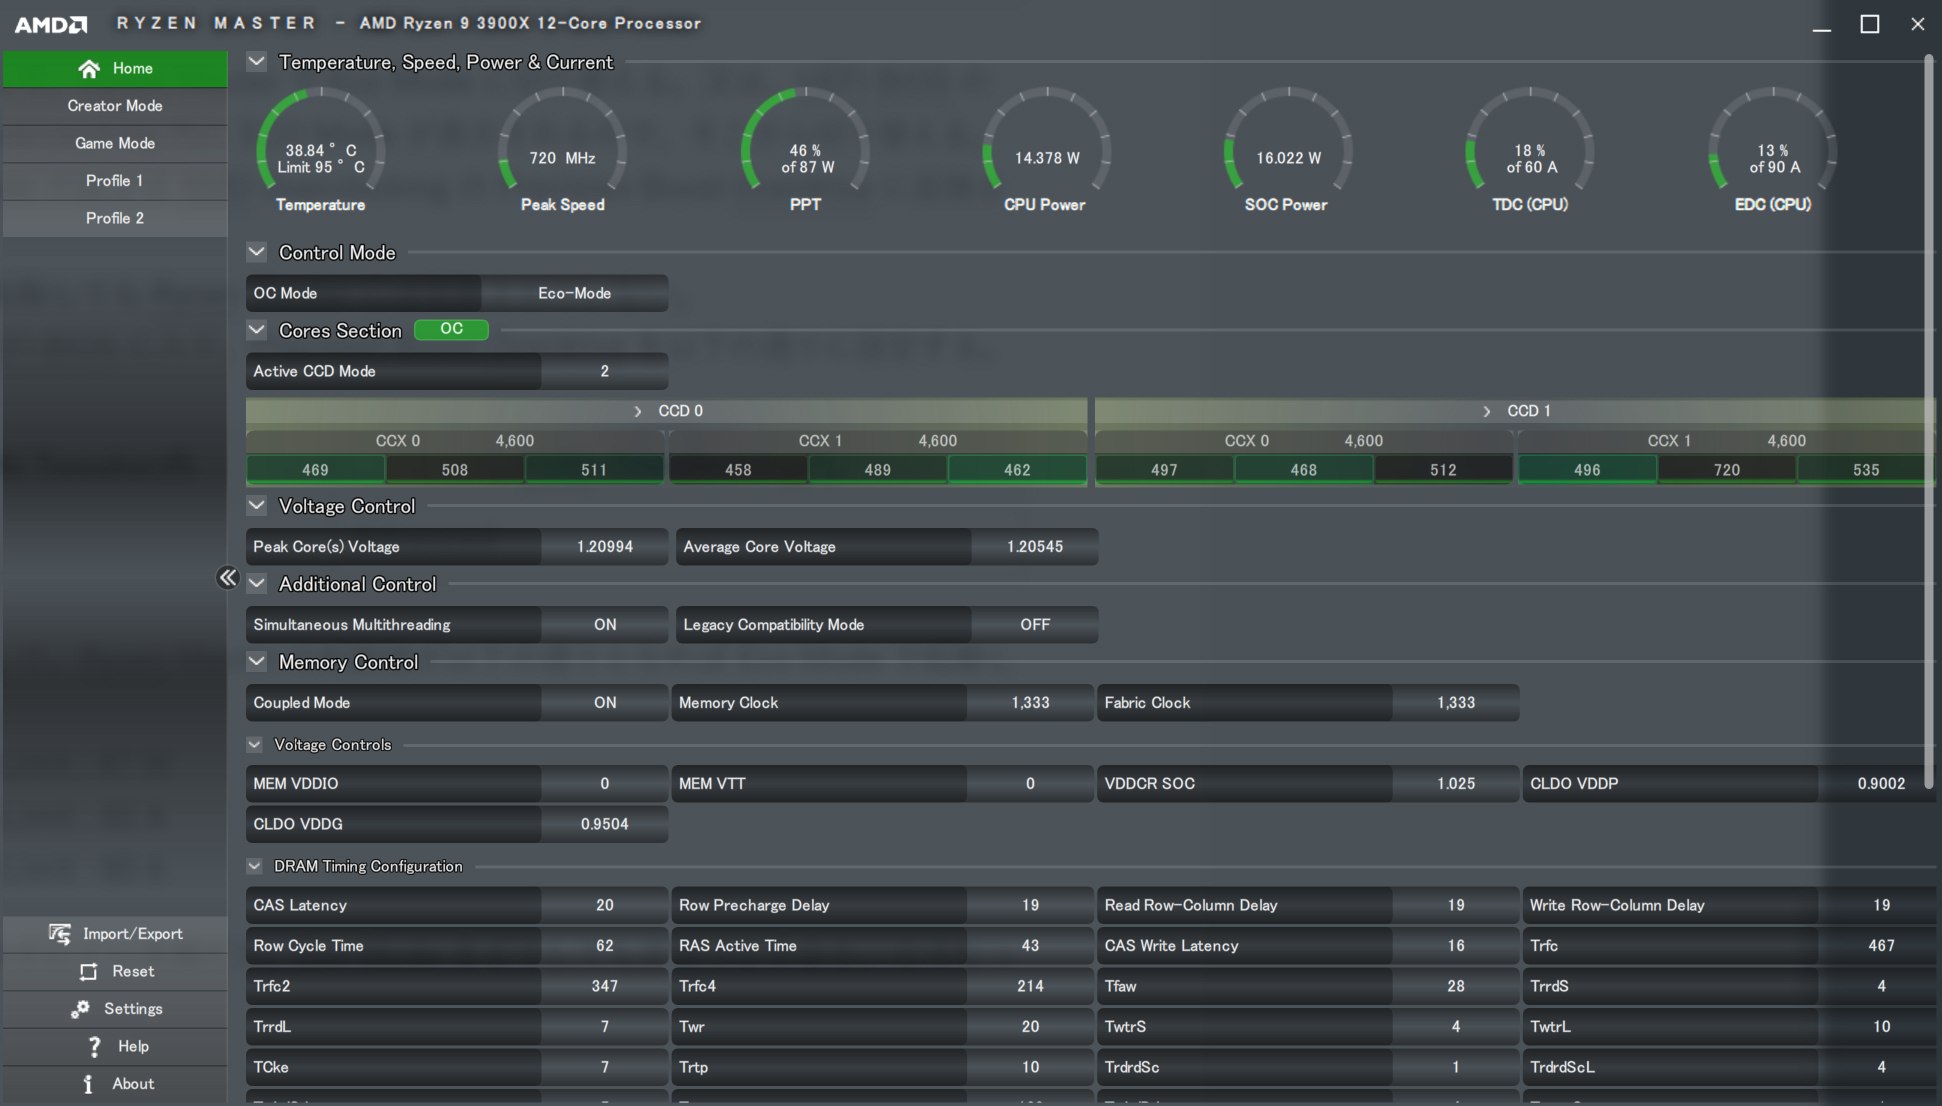Collapse Temperature, Speed, Power & Current section
This screenshot has width=1942, height=1106.
point(257,62)
